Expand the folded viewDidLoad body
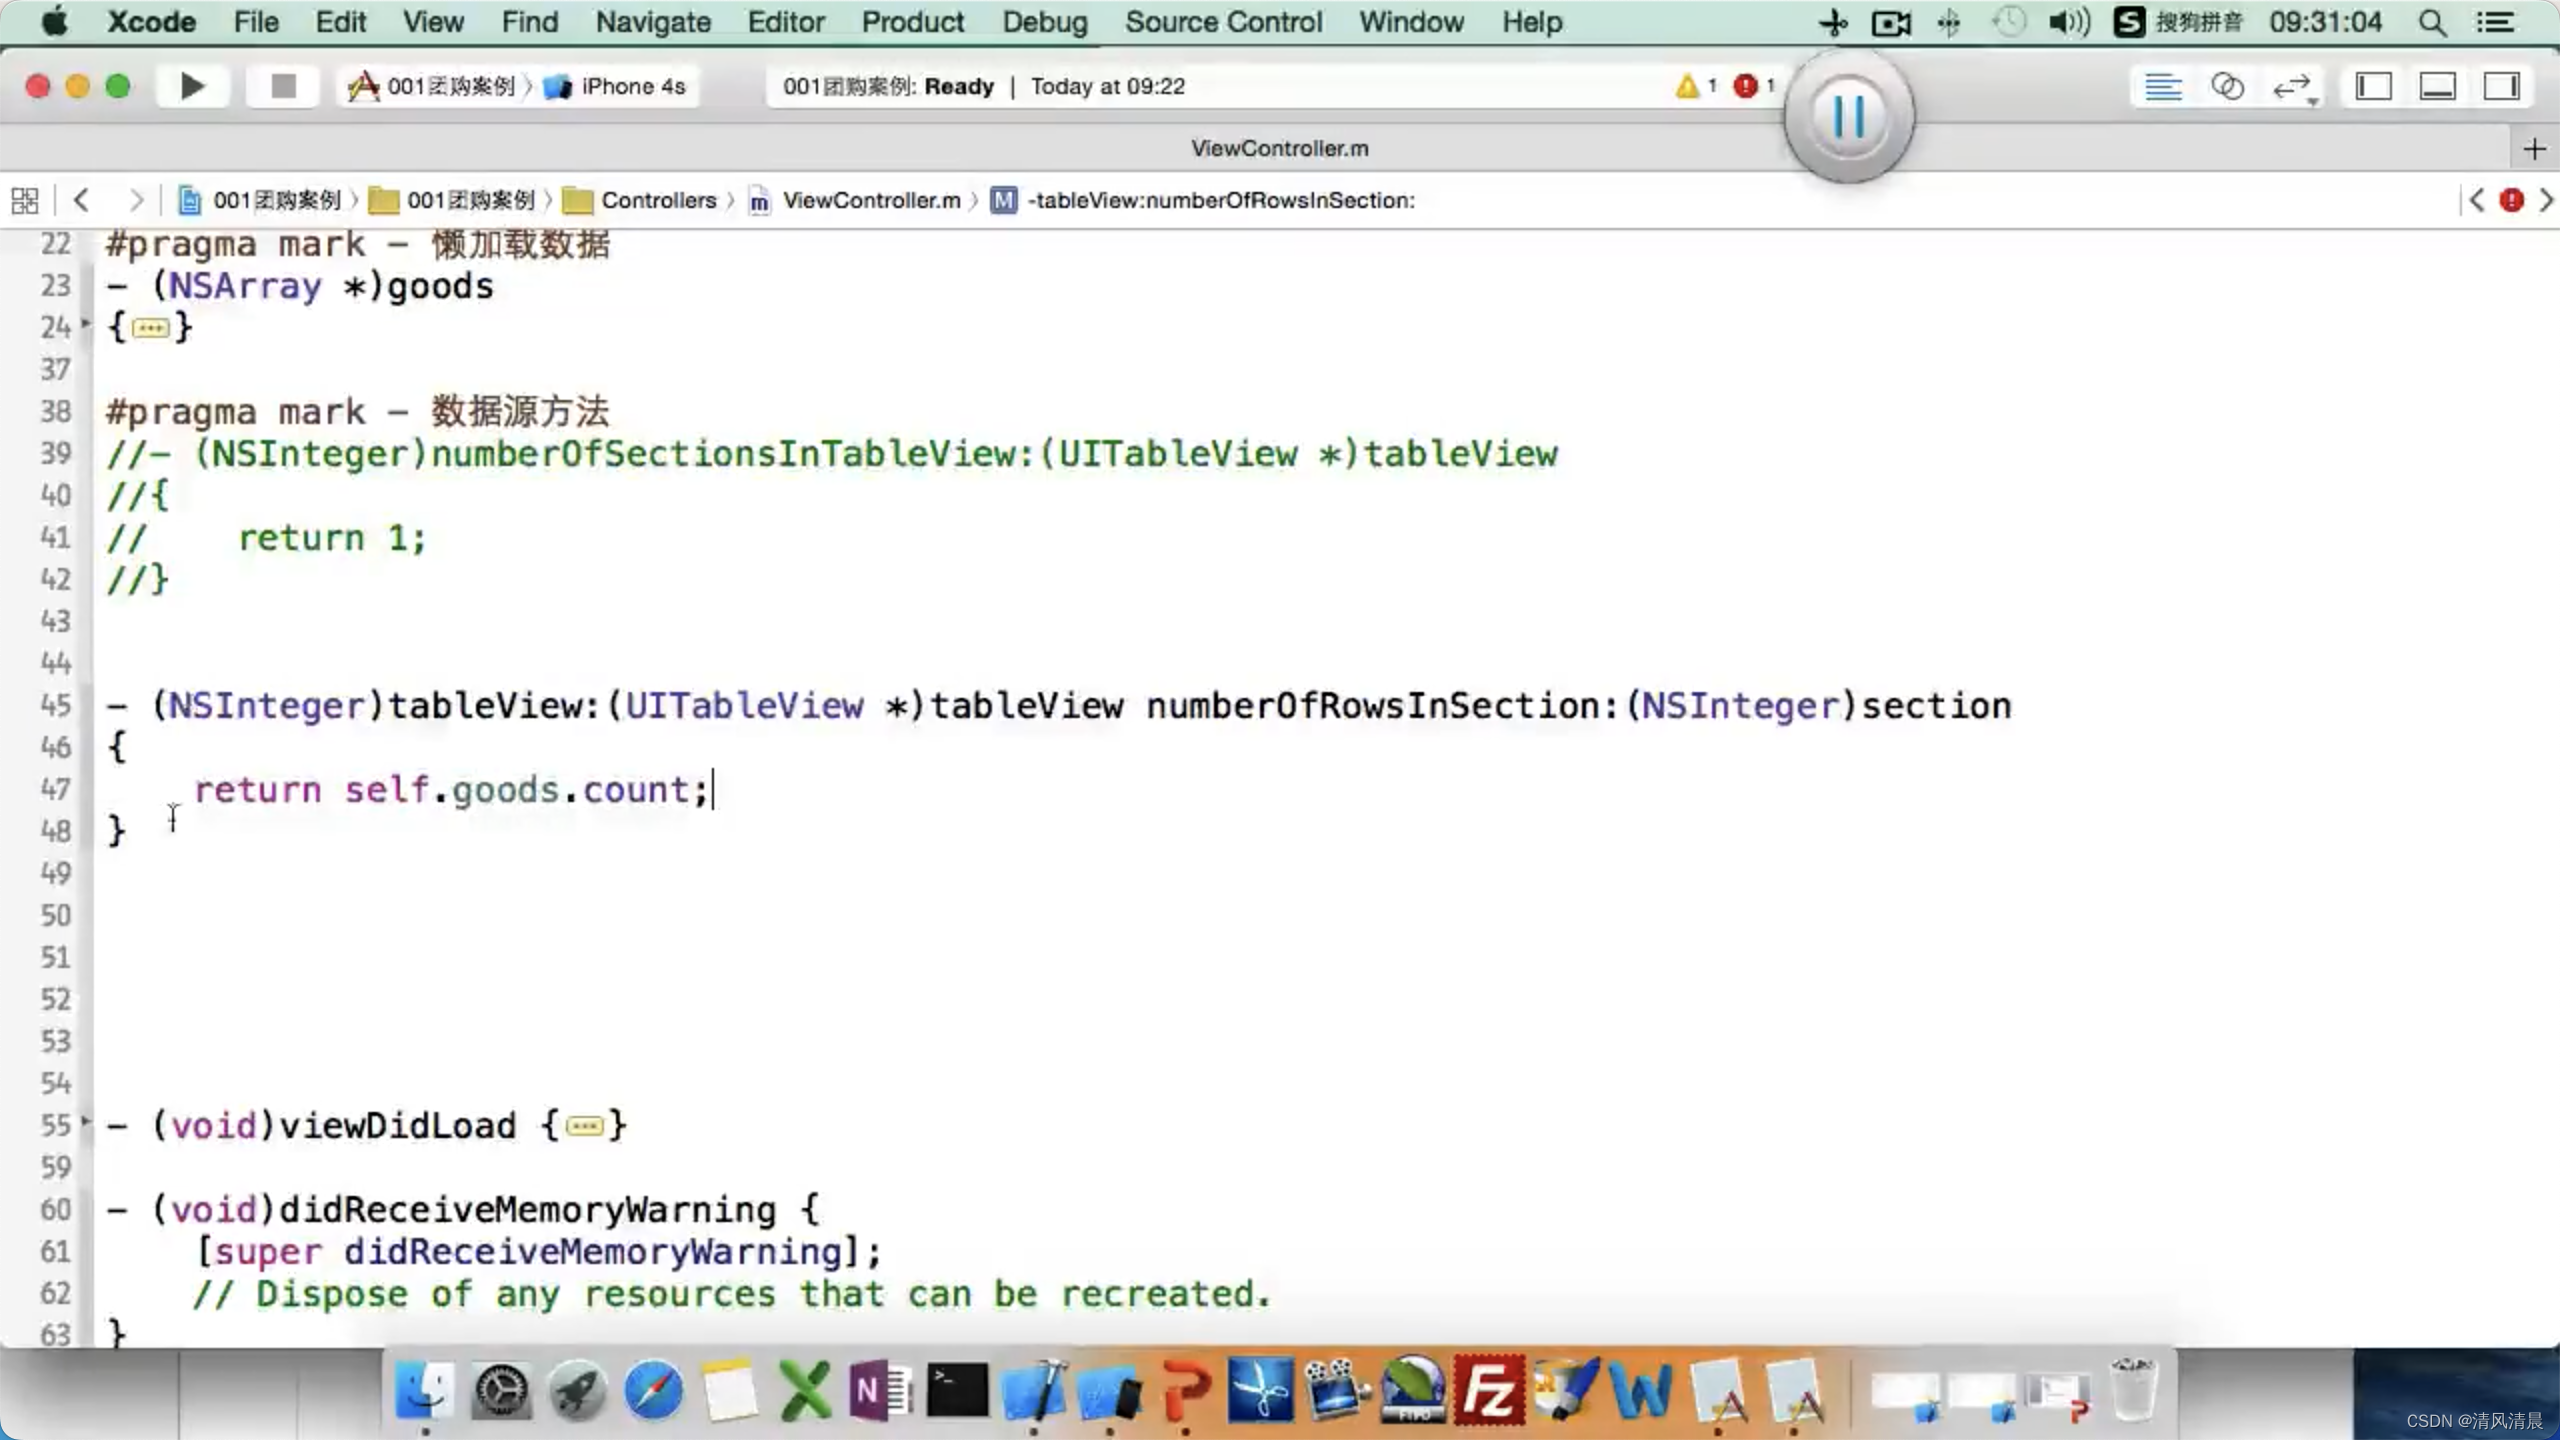Viewport: 2560px width, 1440px height. [x=584, y=1127]
